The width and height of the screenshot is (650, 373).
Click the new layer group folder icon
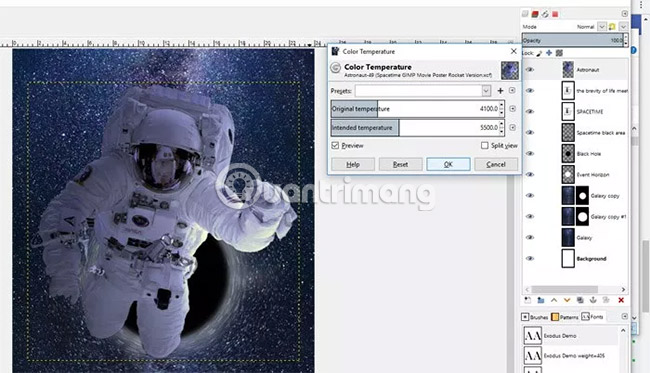[541, 300]
